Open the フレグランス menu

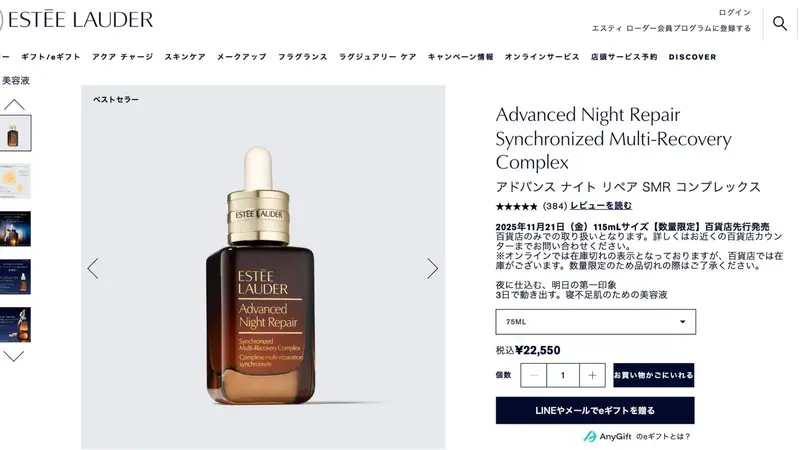pyautogui.click(x=303, y=57)
